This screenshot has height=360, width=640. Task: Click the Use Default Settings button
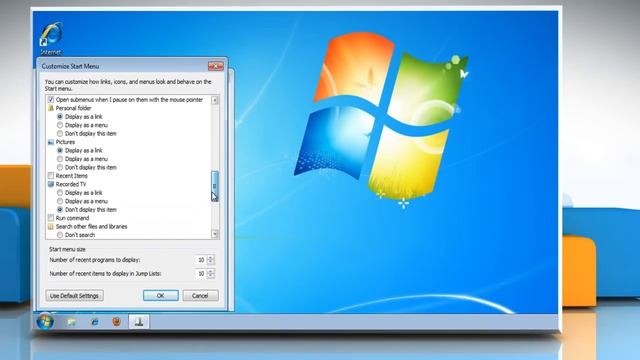[x=74, y=296]
